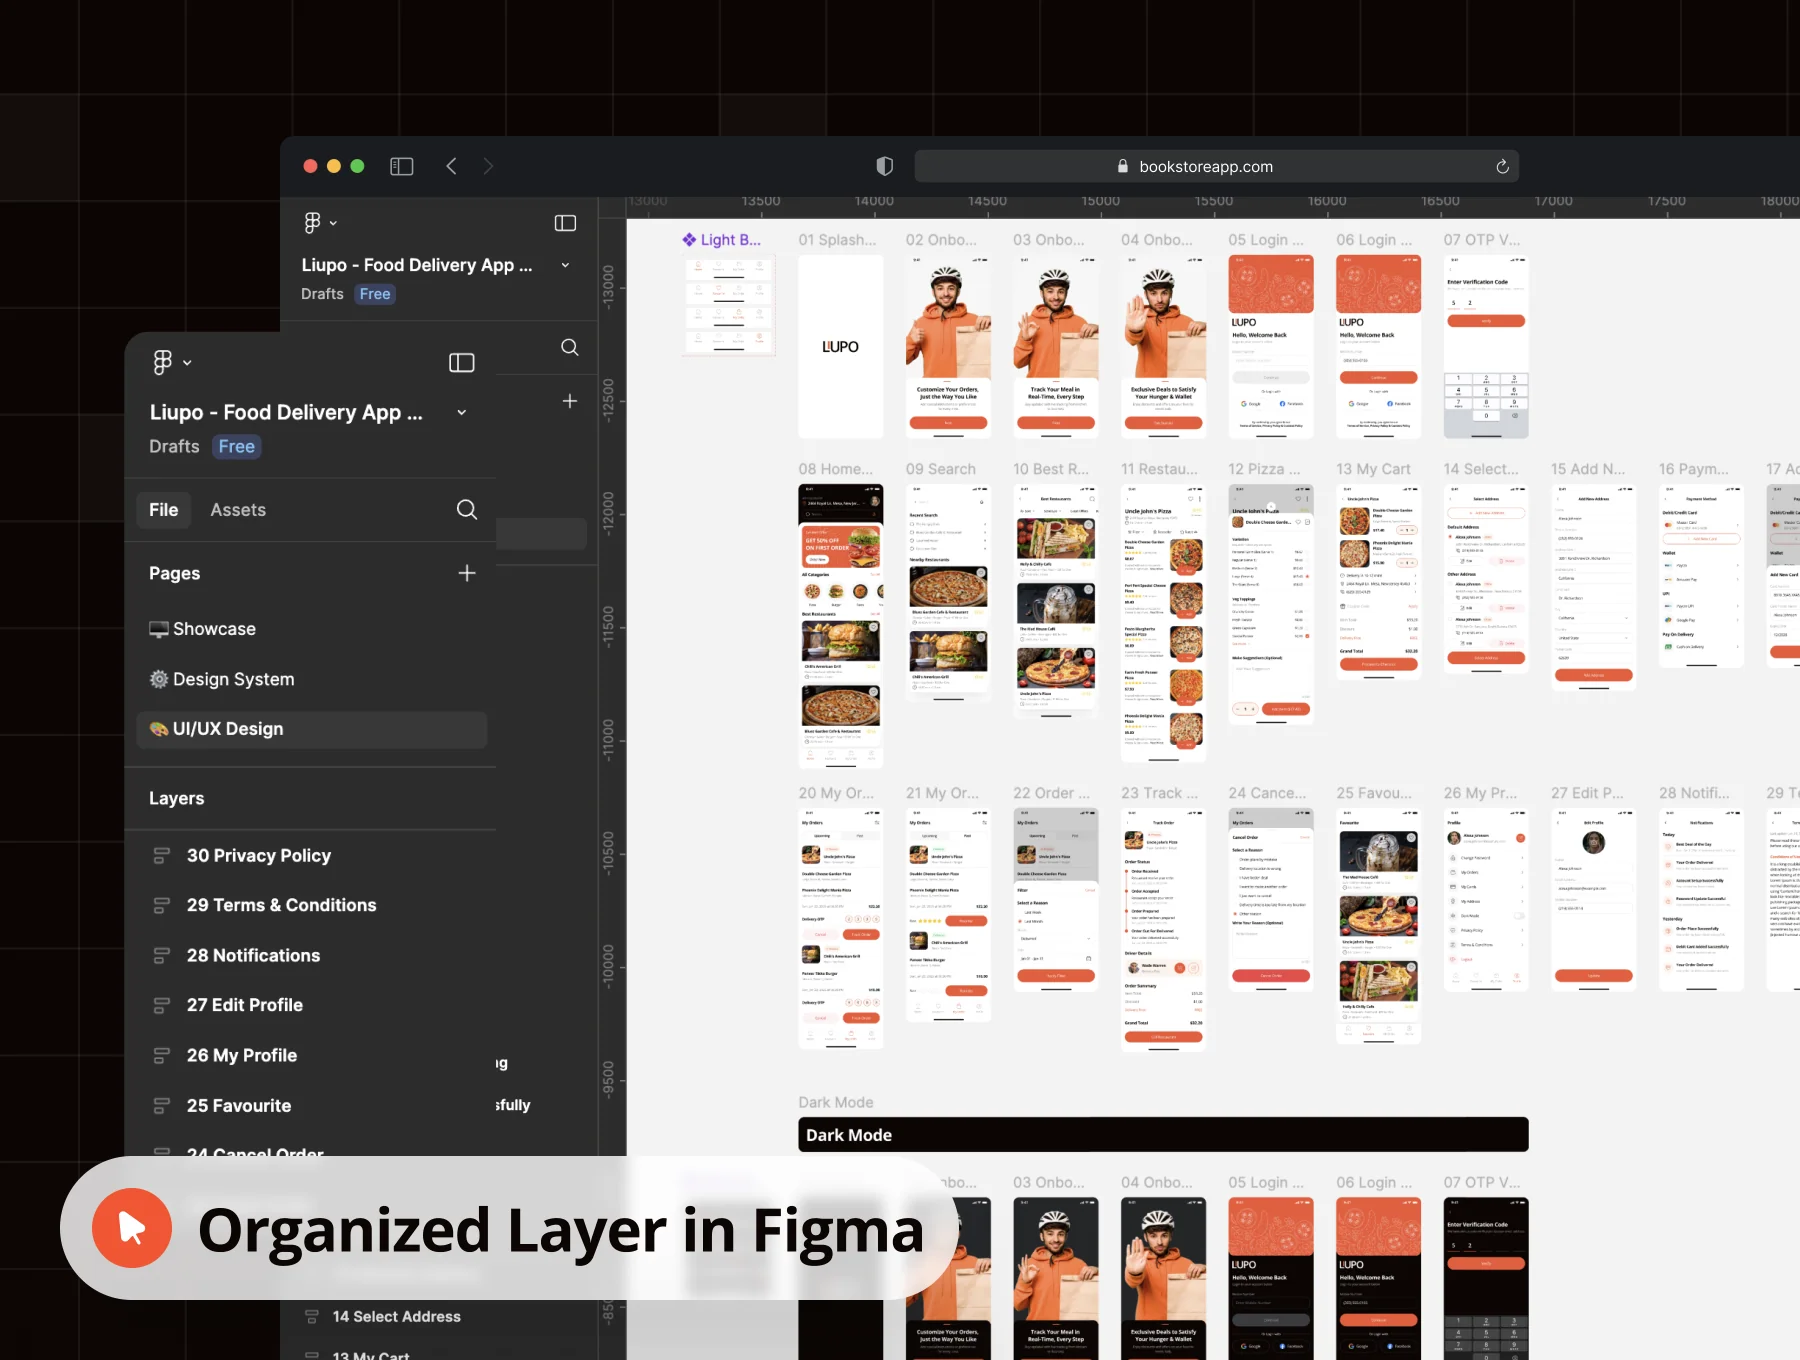This screenshot has height=1360, width=1800.
Task: Click frame icon of 25 Favourite layer
Action: (161, 1106)
